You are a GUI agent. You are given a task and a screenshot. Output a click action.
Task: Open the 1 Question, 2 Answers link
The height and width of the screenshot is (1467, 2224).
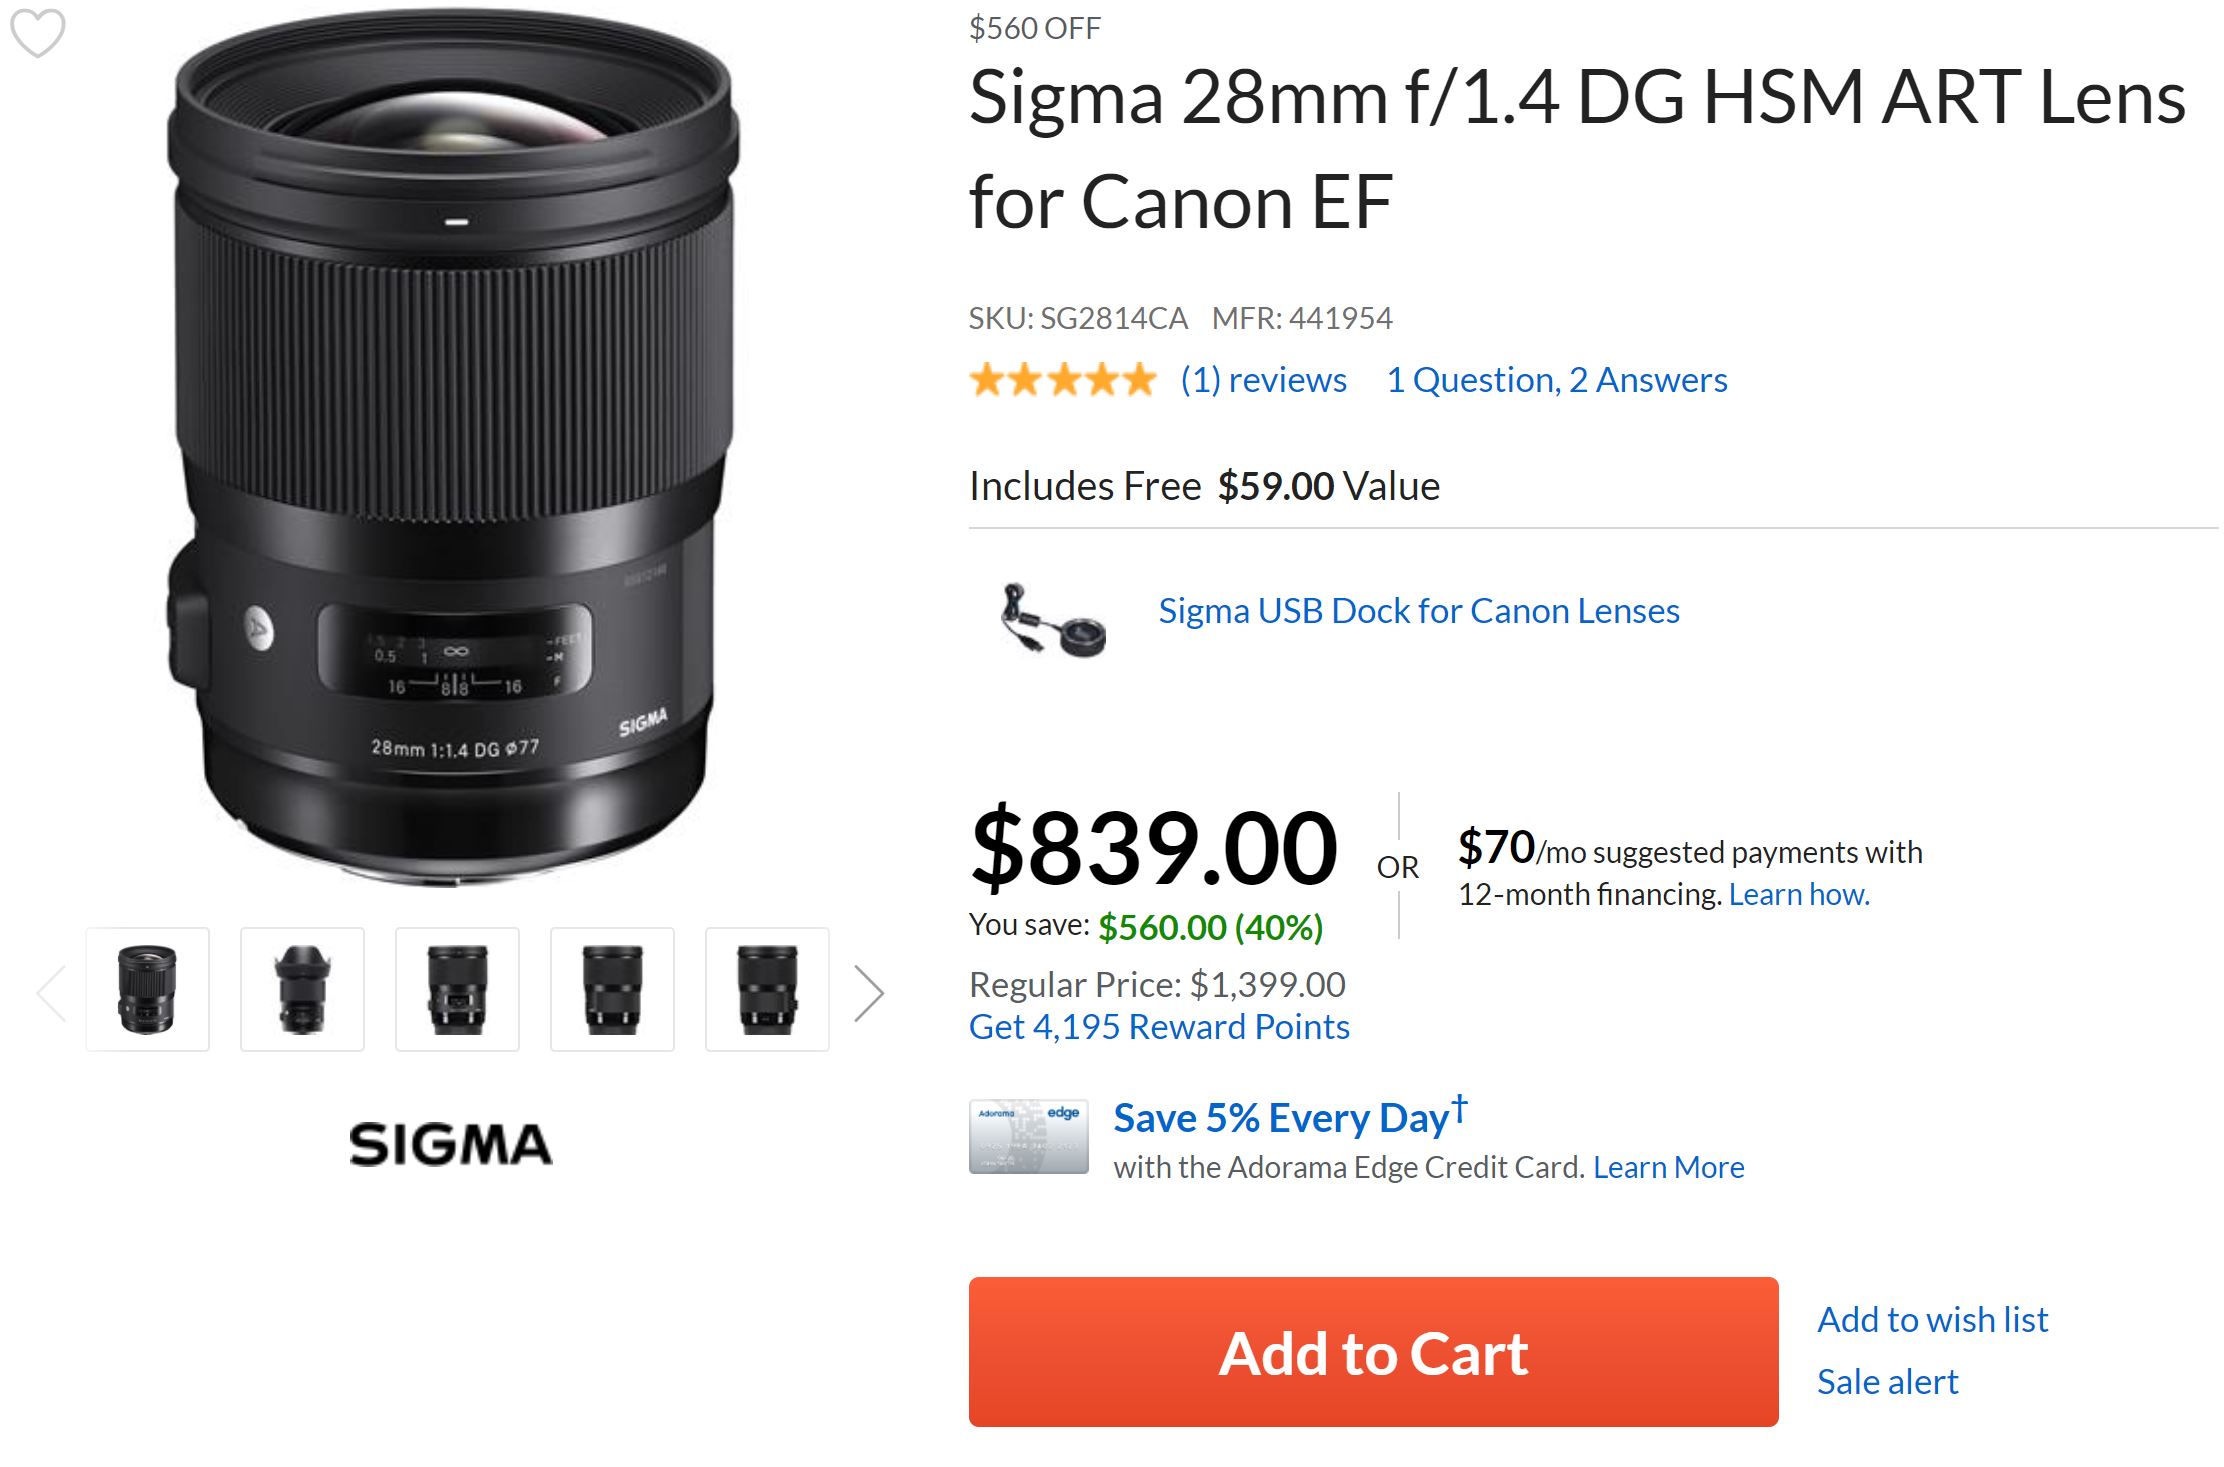tap(1556, 380)
